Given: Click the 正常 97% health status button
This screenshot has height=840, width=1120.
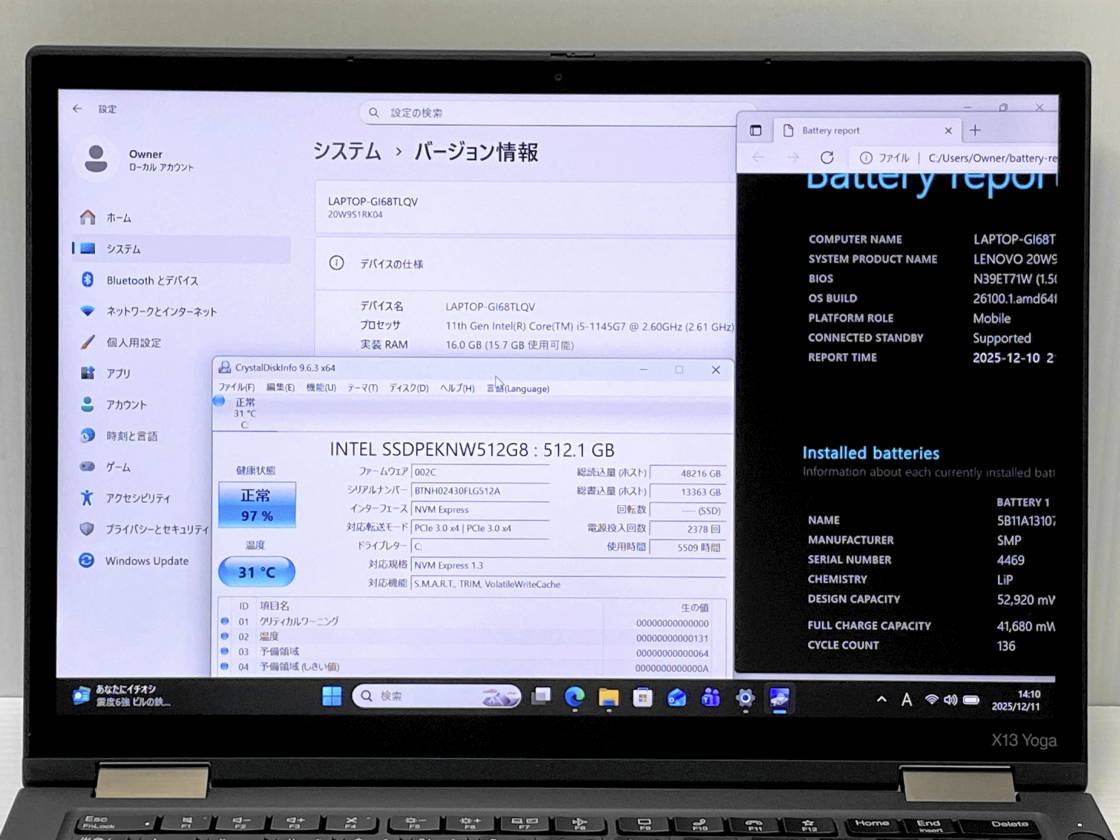Looking at the screenshot, I should pos(257,505).
